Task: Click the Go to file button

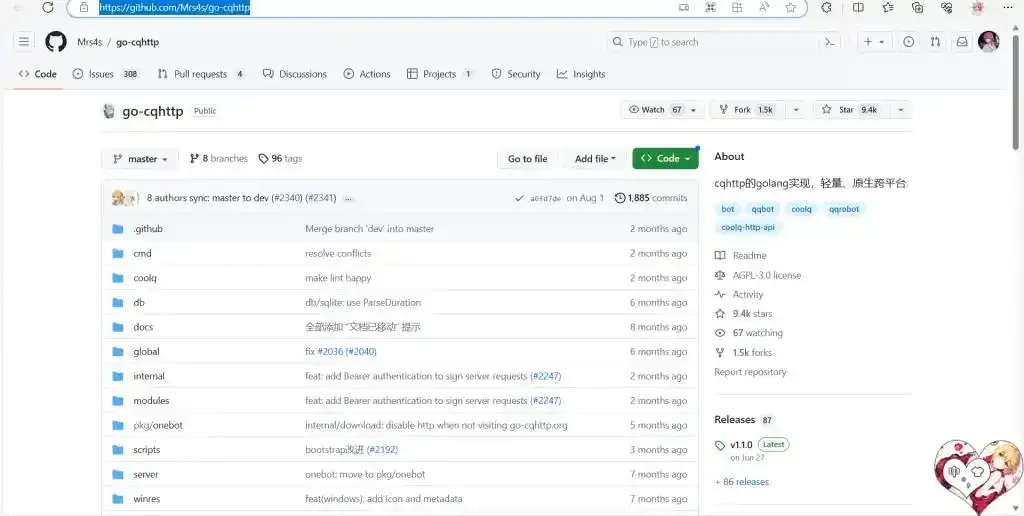Action: [527, 159]
